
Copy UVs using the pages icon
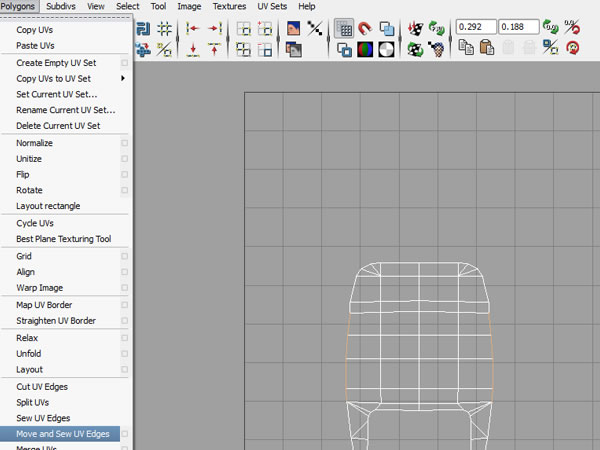466,48
